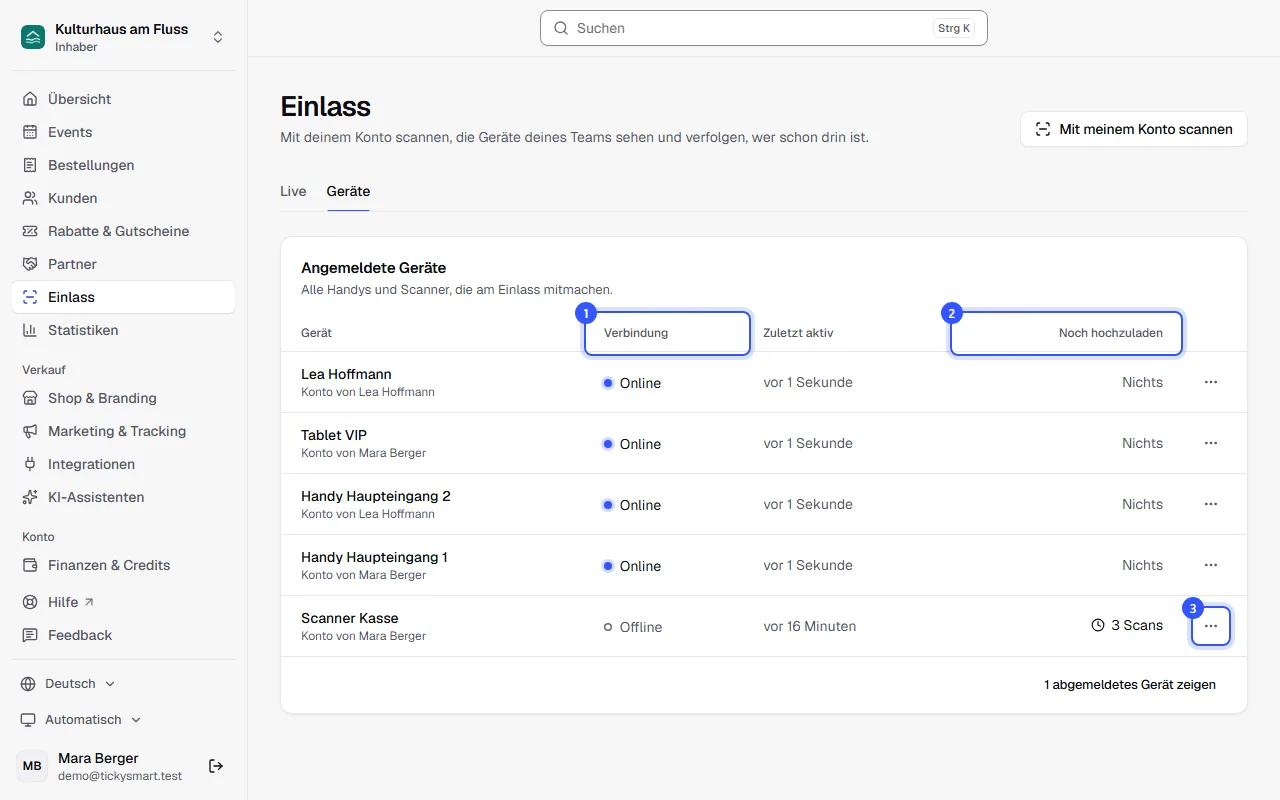
Task: Open Events calendar icon in sidebar
Action: click(30, 132)
